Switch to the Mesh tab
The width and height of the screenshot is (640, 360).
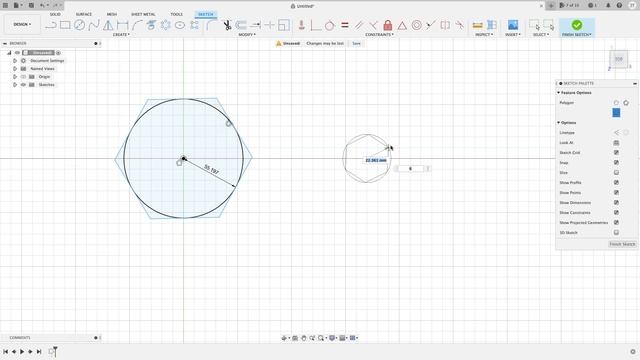click(112, 14)
